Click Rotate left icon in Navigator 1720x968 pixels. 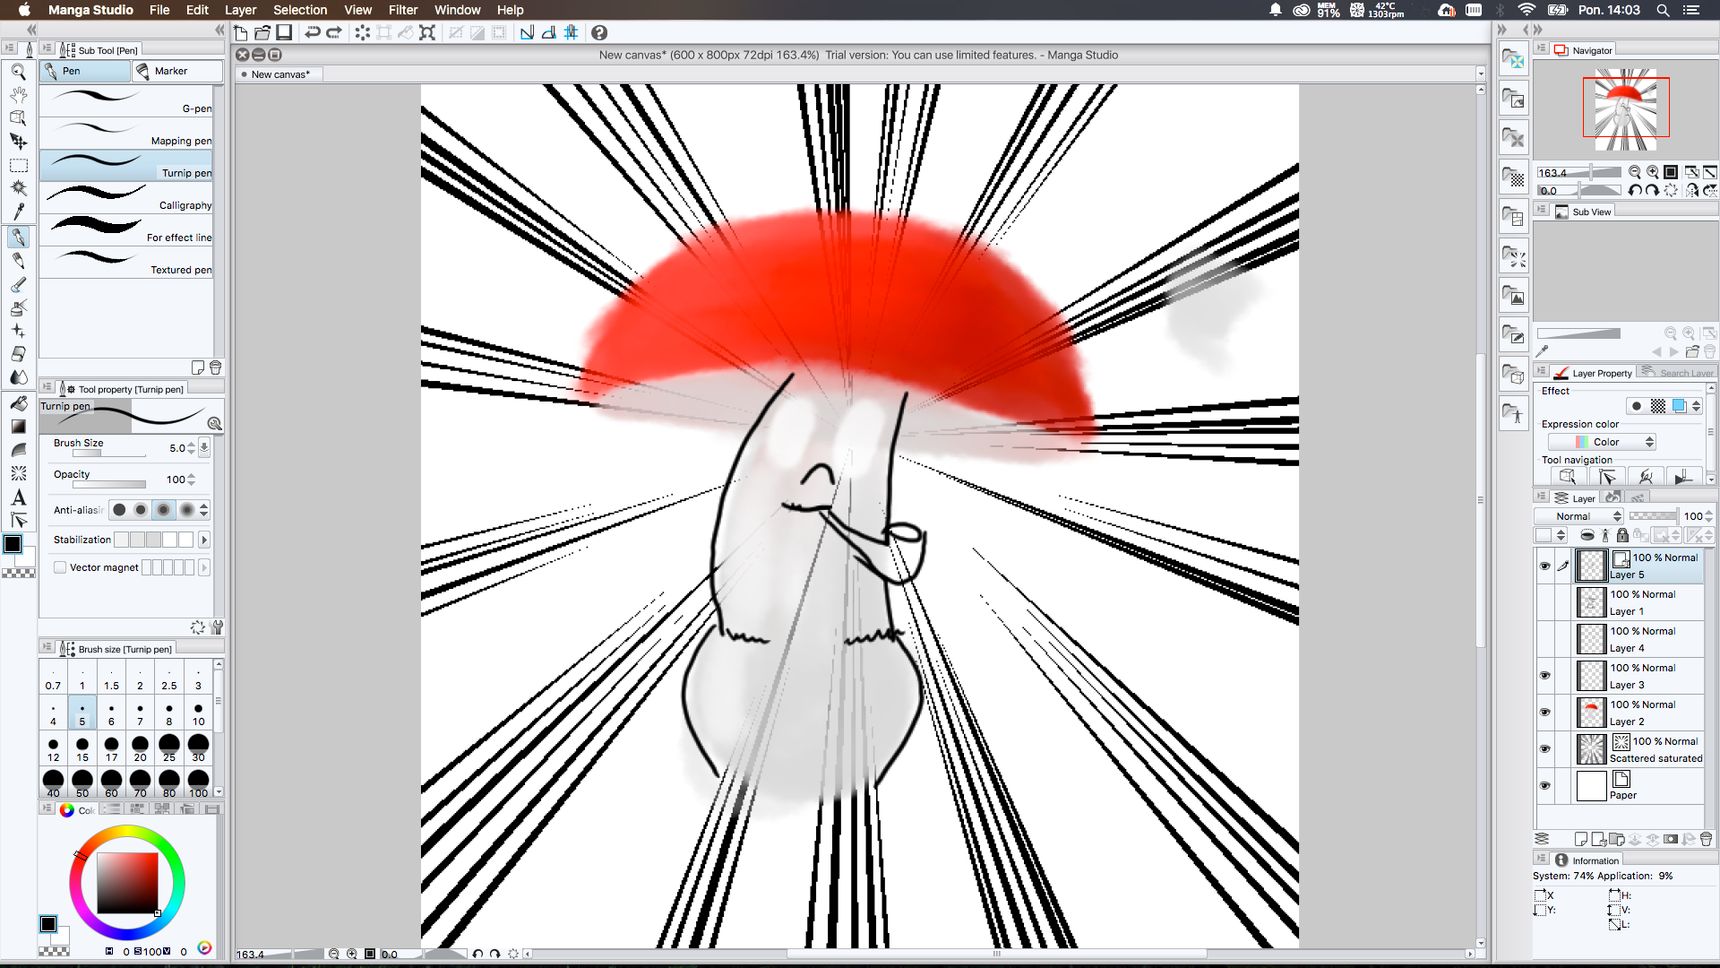tap(1634, 190)
